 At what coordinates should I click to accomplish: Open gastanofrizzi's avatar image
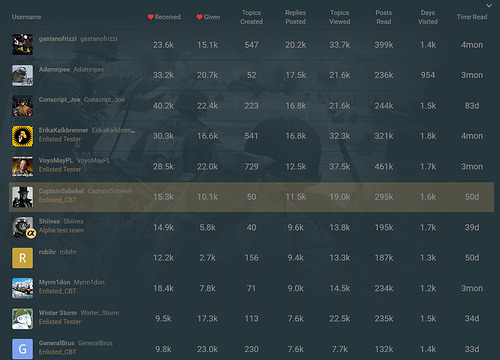22,44
